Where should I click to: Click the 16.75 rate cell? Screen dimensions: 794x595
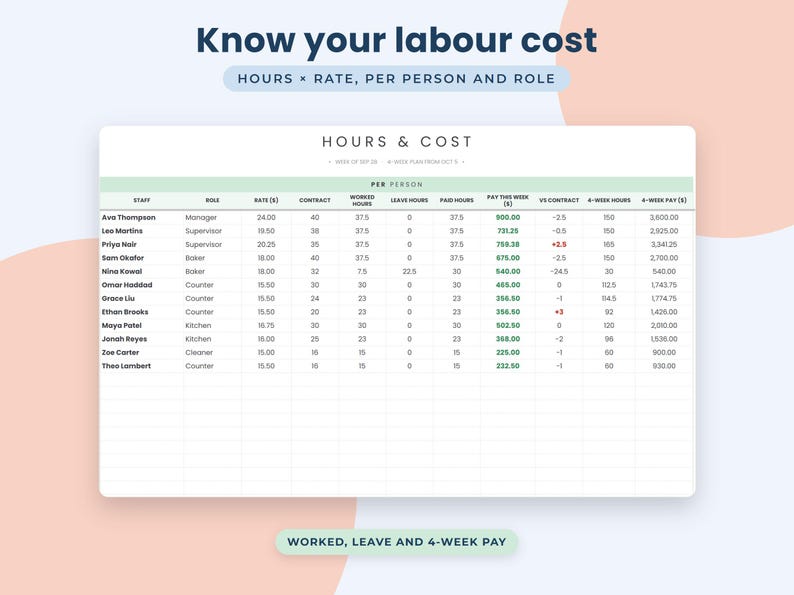266,326
